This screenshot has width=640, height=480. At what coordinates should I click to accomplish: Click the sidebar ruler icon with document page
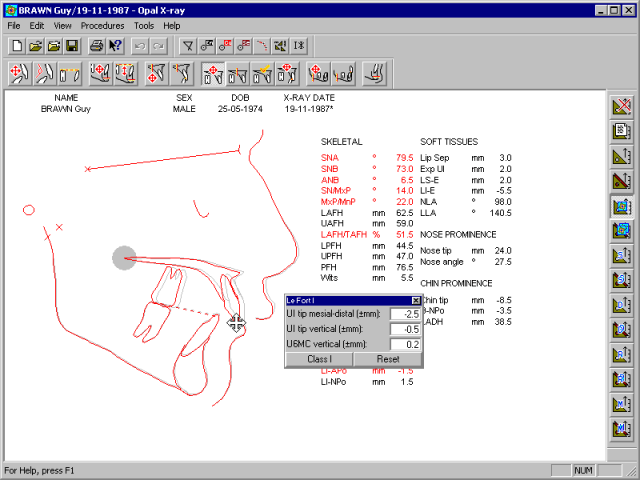tap(622, 131)
